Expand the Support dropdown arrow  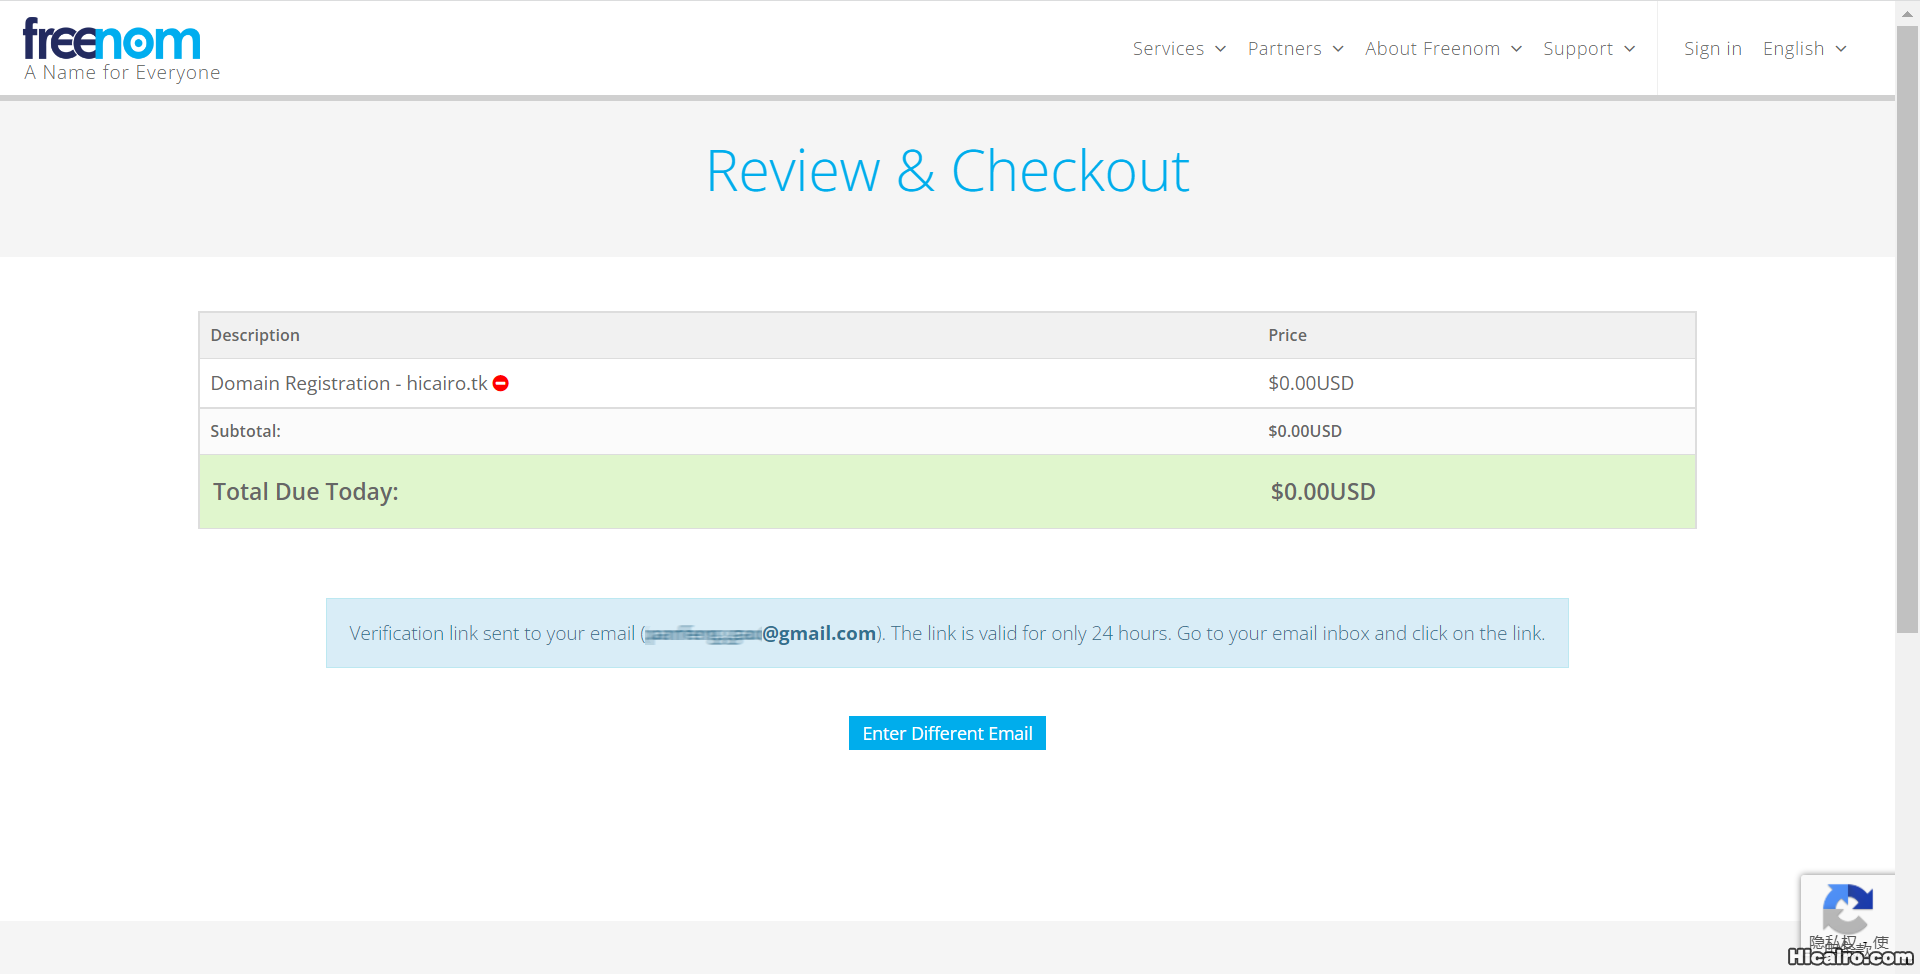point(1629,49)
